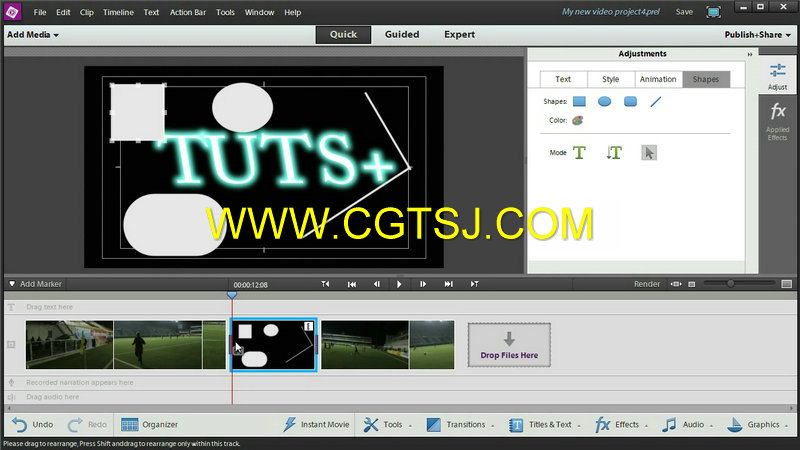
Task: Go to previous edit point
Action: tap(325, 284)
